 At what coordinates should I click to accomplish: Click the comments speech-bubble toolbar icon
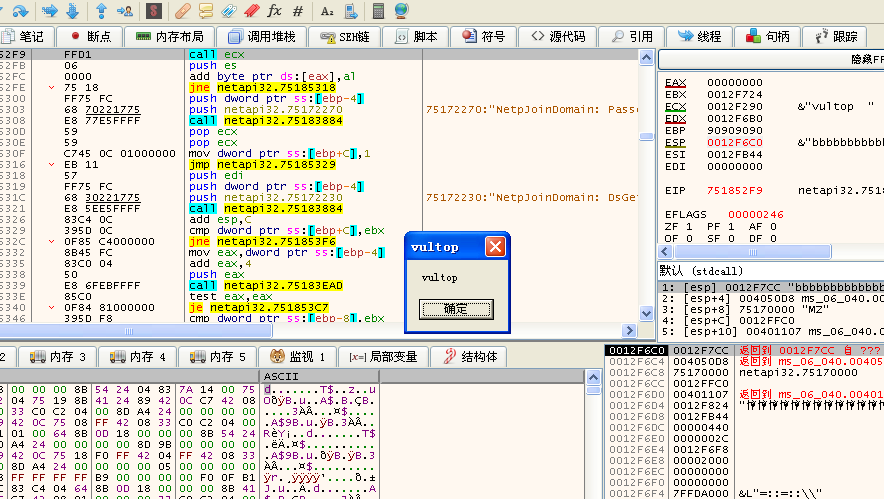tap(205, 11)
